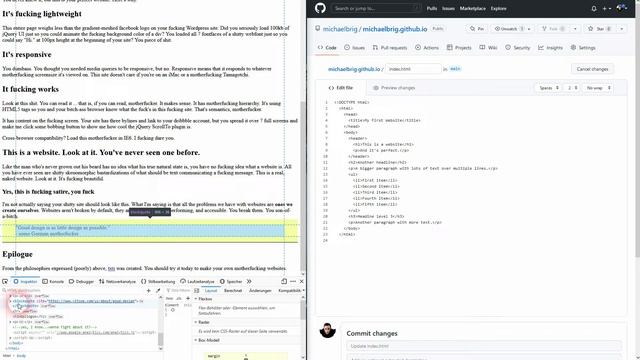640x360 pixels.
Task: Focus the GitHub 'Search or jump to' field
Action: click(376, 8)
